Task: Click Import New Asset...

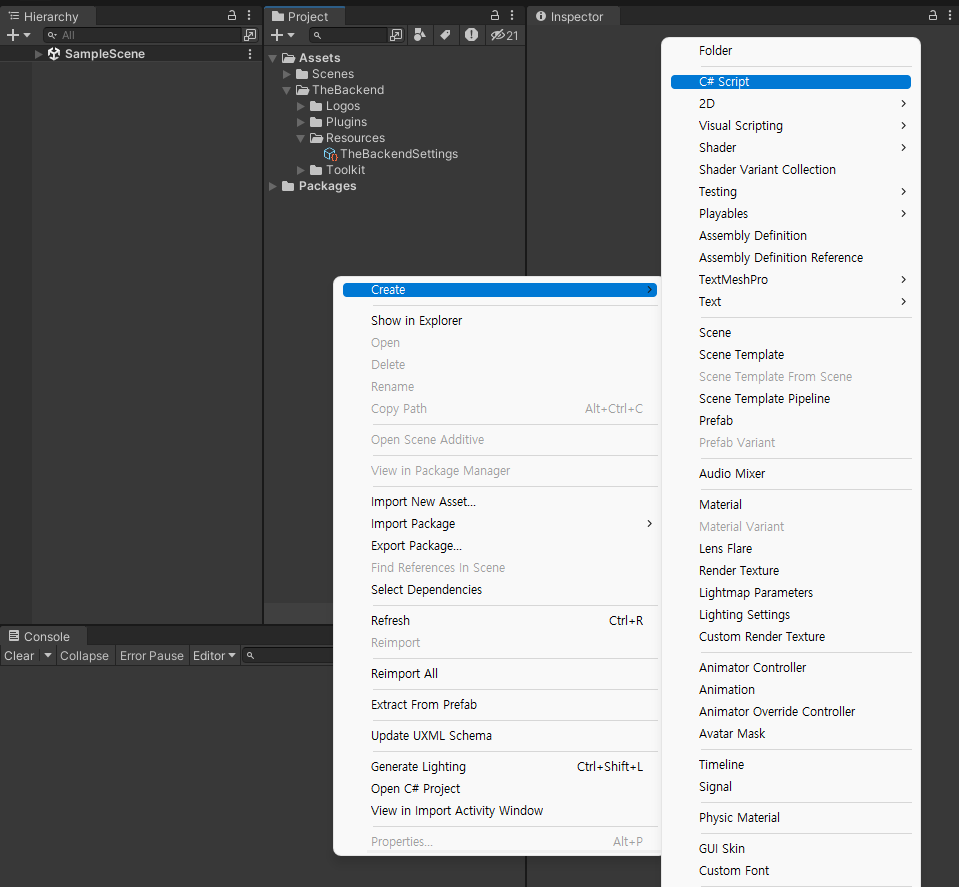Action: 500,502
